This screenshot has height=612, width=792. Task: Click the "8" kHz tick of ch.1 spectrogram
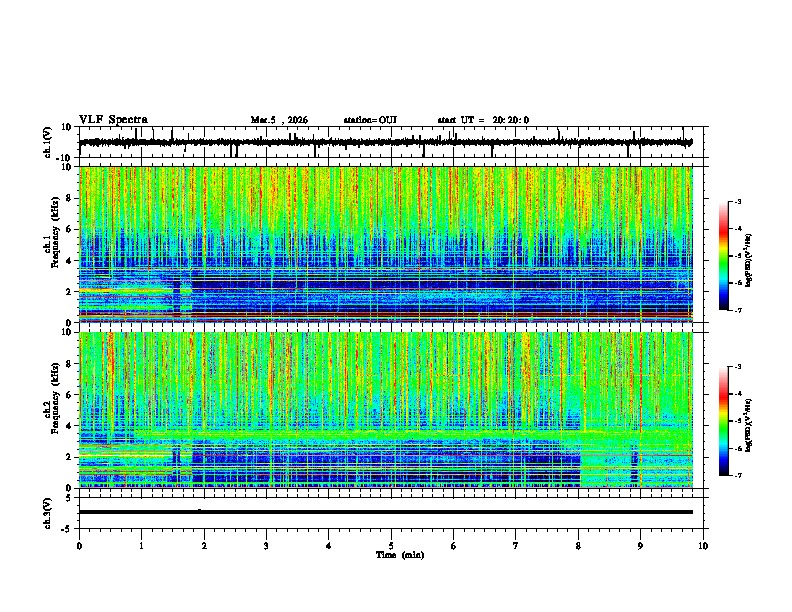69,198
